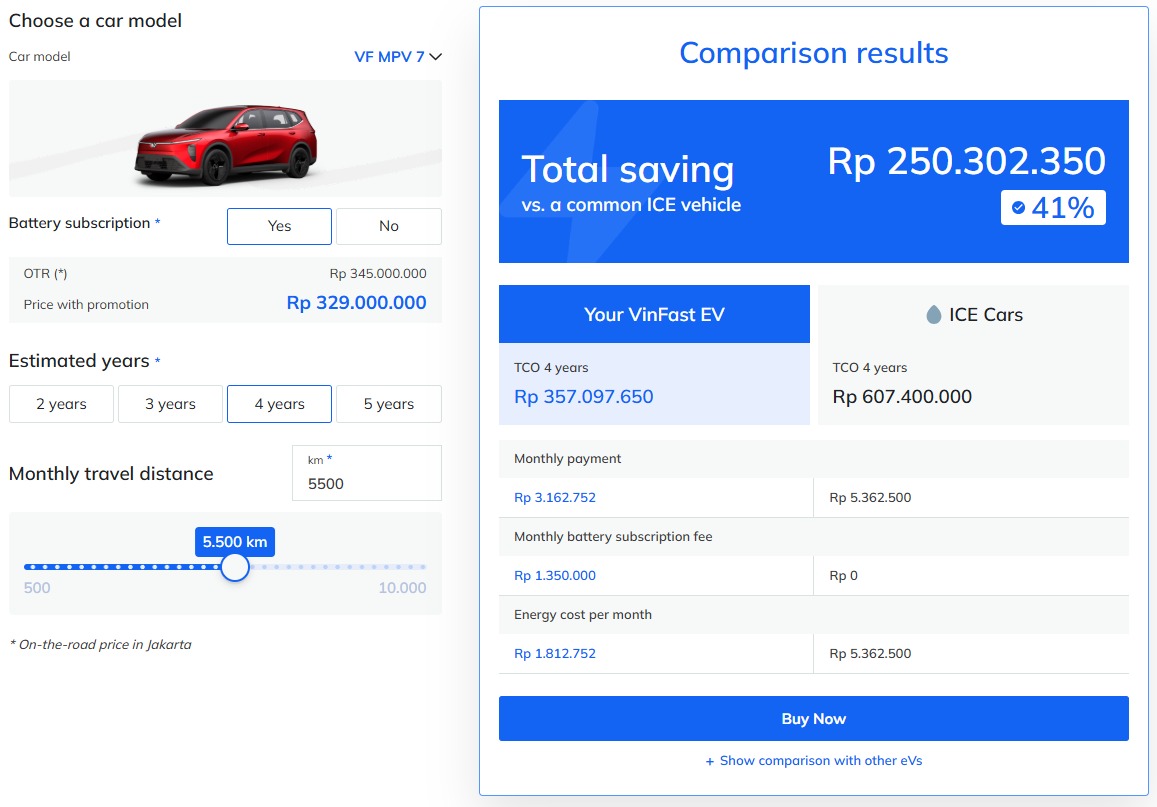Choose 4 years estimate
The height and width of the screenshot is (807, 1157).
point(279,404)
